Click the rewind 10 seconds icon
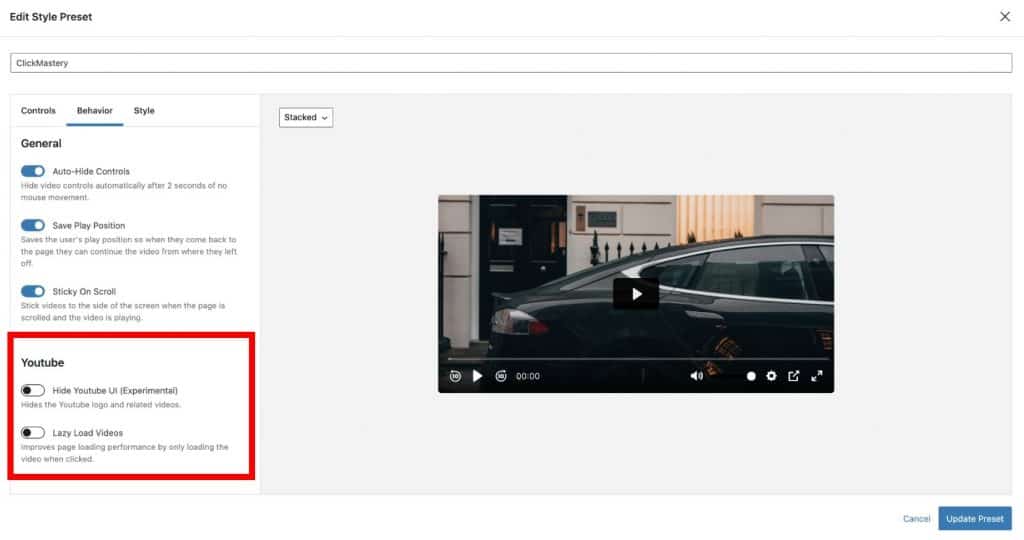Image resolution: width=1024 pixels, height=540 pixels. pos(455,376)
